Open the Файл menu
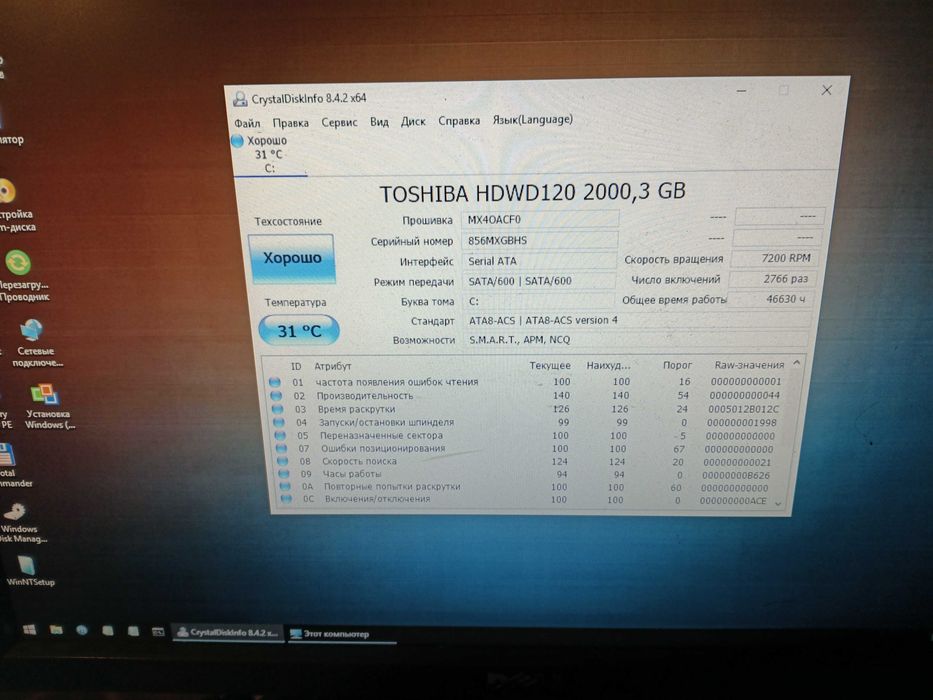This screenshot has height=700, width=933. (x=247, y=123)
